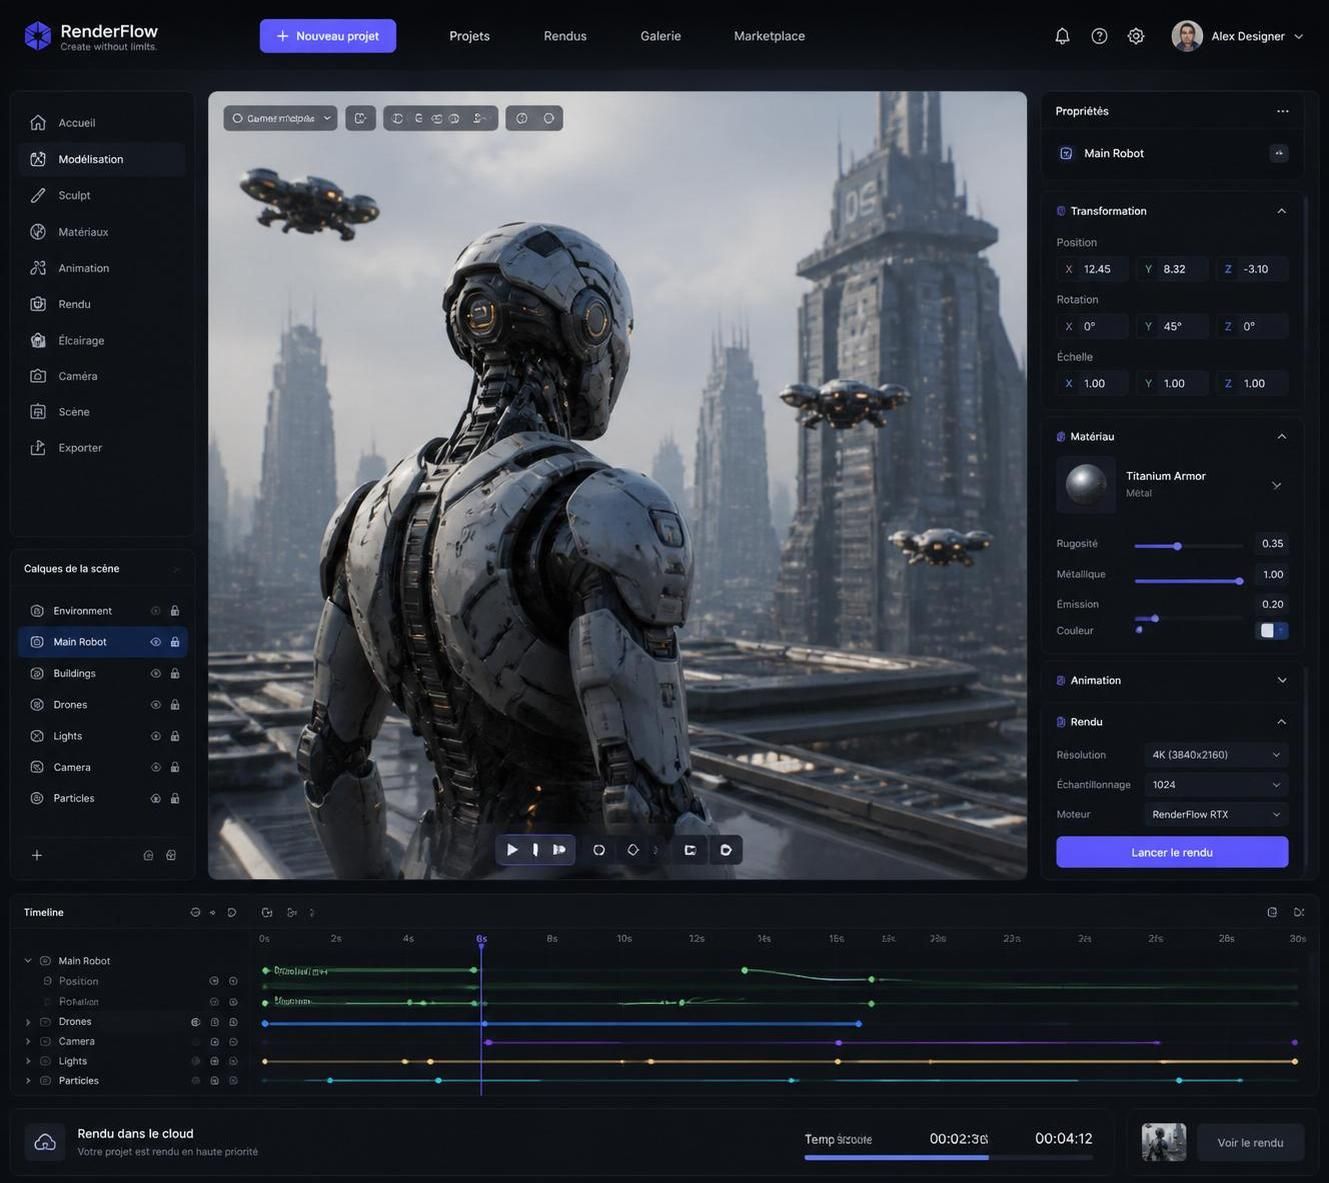Toggle visibility of Environment layer

pyautogui.click(x=155, y=611)
